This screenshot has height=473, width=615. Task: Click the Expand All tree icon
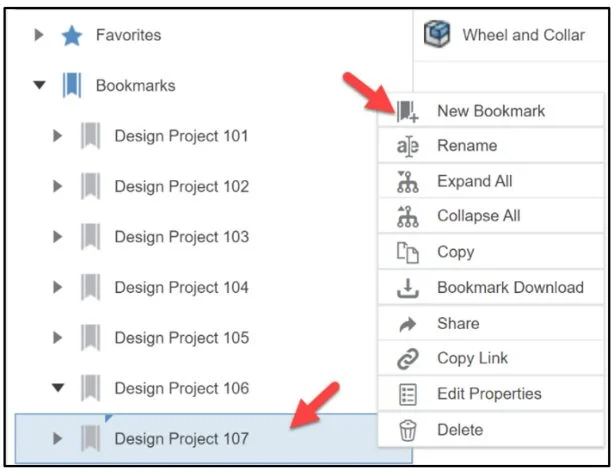click(x=407, y=182)
